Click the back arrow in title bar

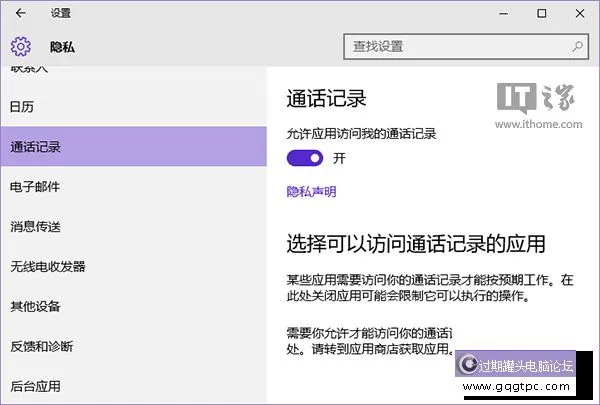pyautogui.click(x=21, y=14)
